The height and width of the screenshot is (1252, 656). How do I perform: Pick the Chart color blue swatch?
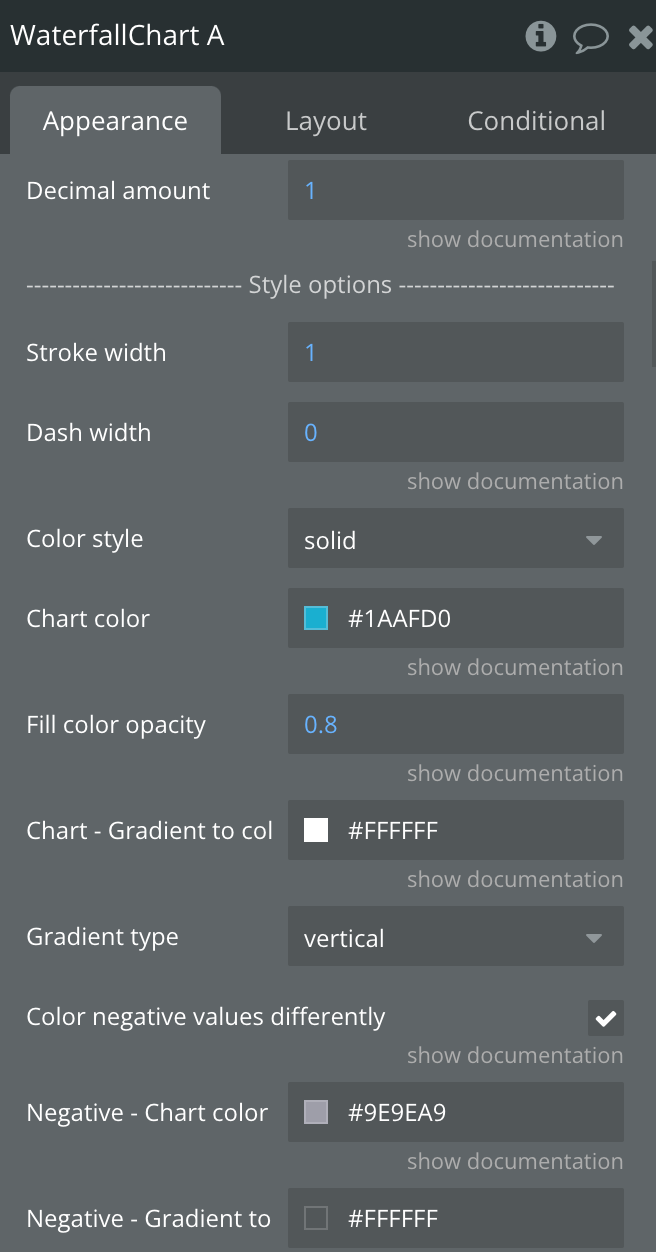coord(316,618)
